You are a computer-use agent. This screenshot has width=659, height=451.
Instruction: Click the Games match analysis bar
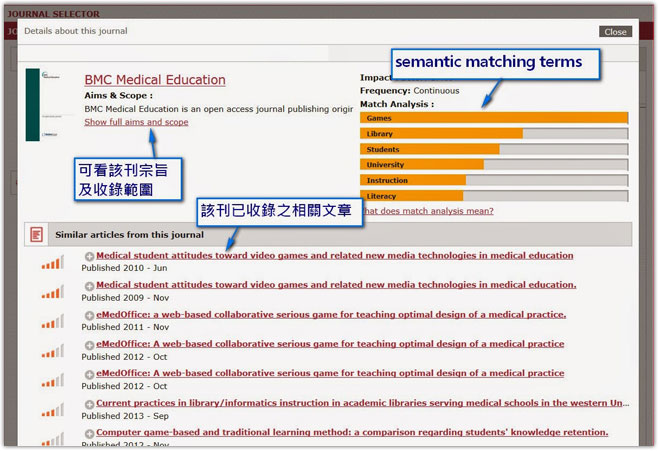point(494,118)
